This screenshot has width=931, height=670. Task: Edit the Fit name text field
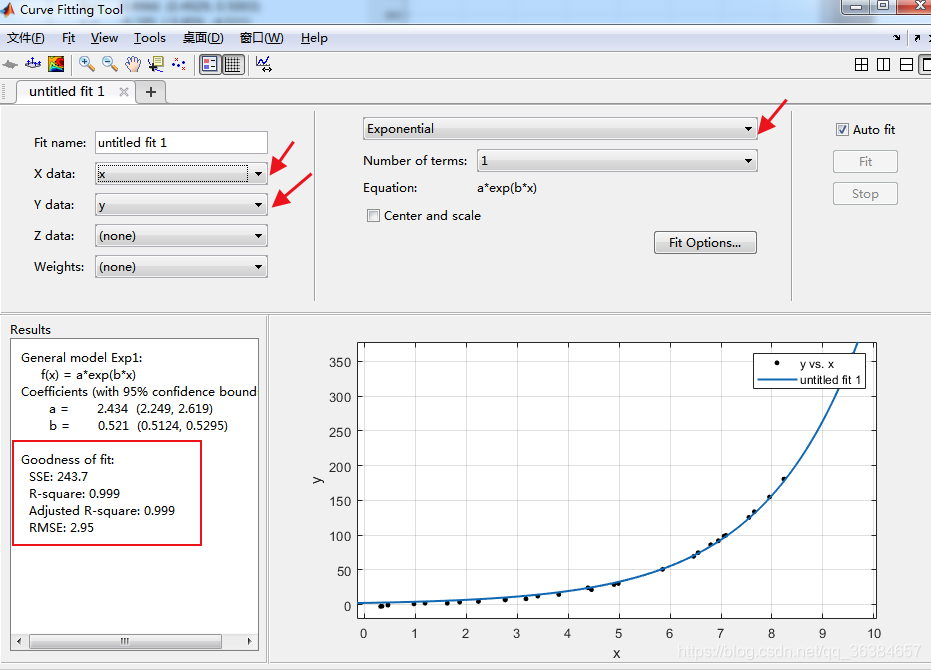181,143
